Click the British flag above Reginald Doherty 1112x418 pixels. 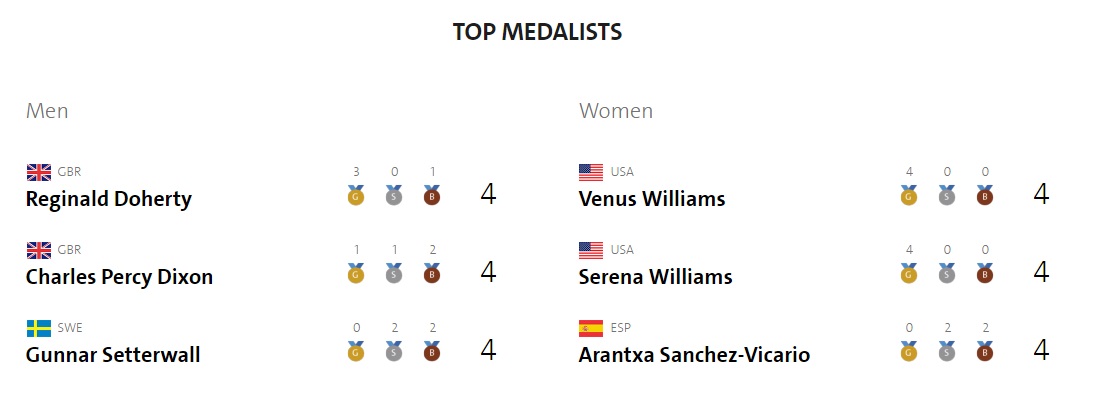point(39,172)
